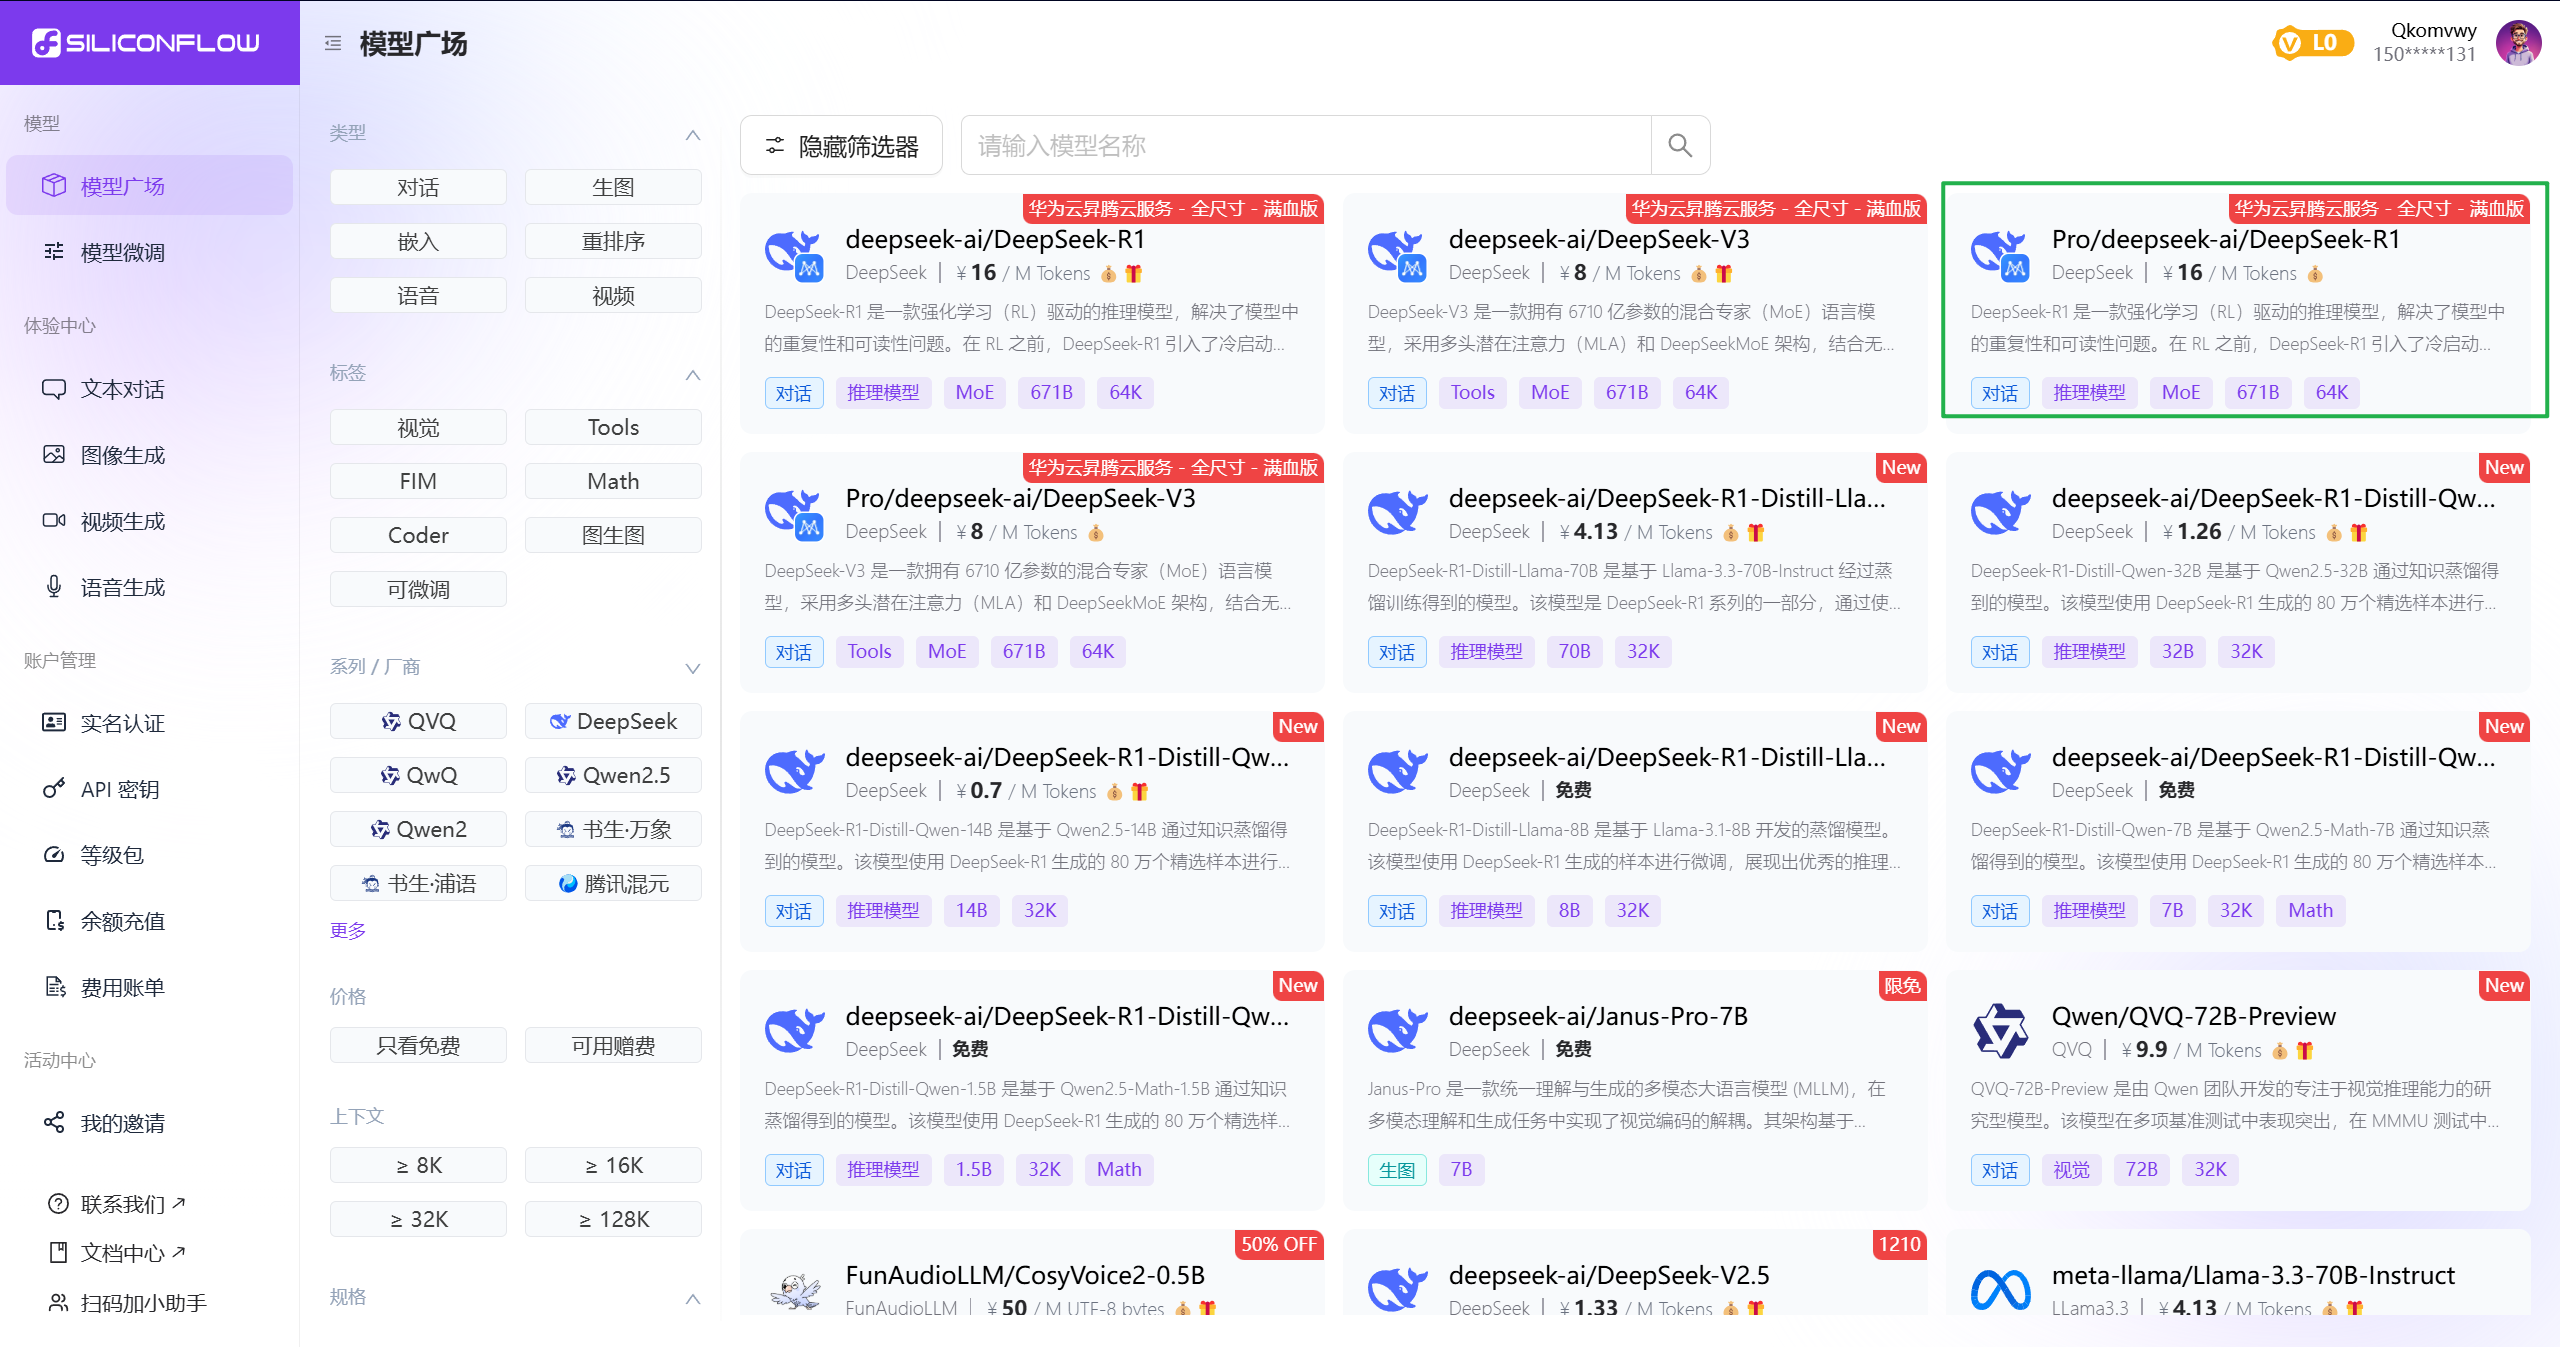The image size is (2560, 1347).
Task: Filter by DeepSeek series
Action: pos(613,722)
